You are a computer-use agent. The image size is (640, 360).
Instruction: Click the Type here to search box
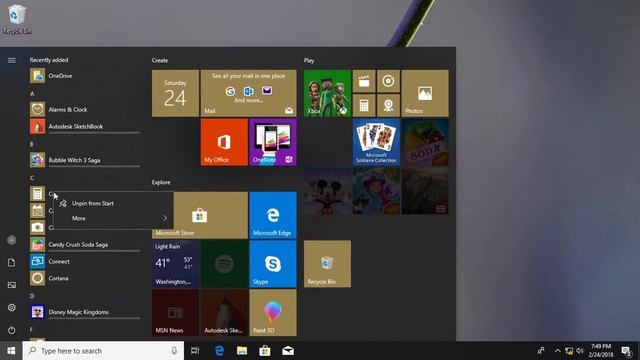click(103, 351)
